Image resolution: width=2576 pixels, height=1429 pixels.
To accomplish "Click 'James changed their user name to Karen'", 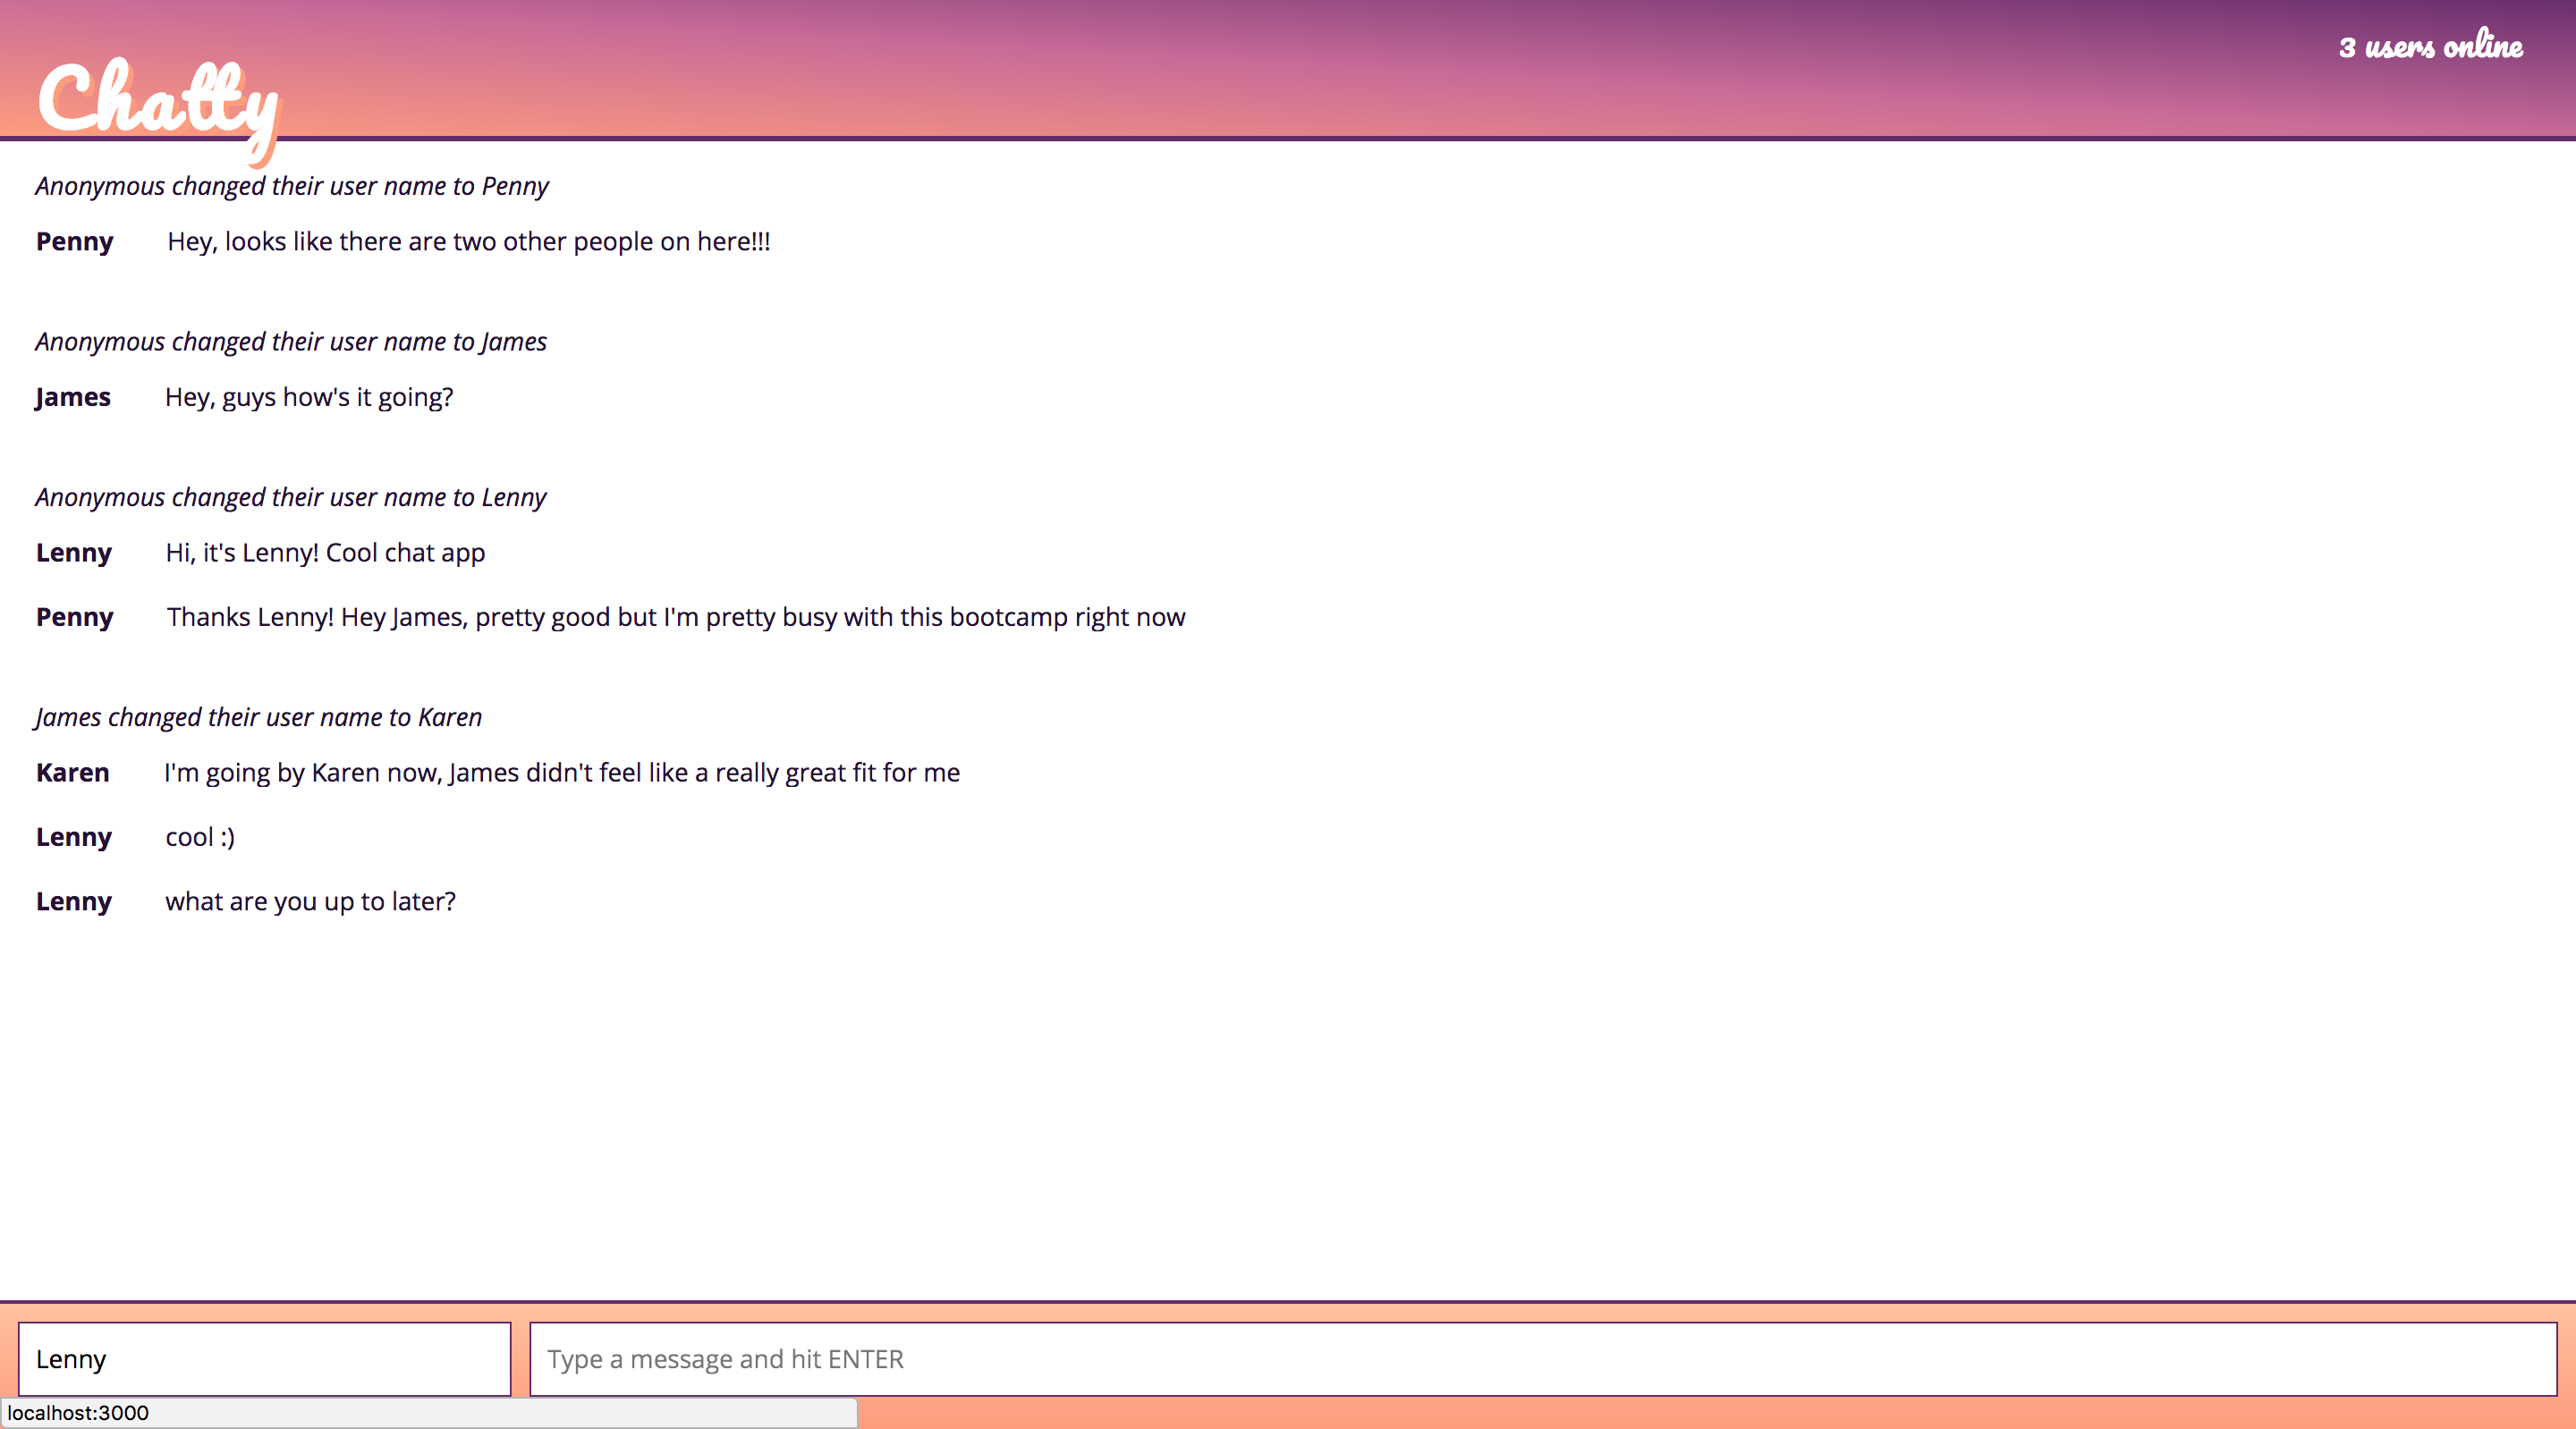I will point(259,717).
